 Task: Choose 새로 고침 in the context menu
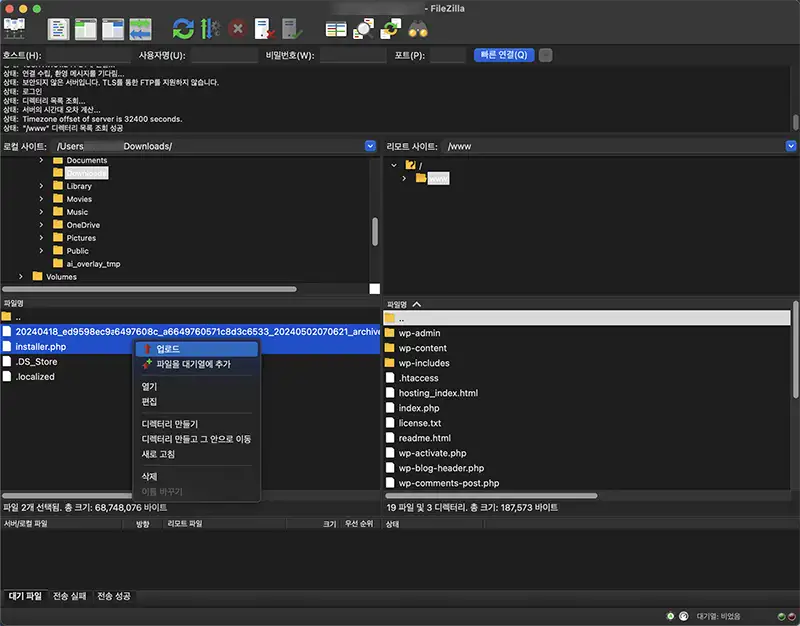point(197,454)
